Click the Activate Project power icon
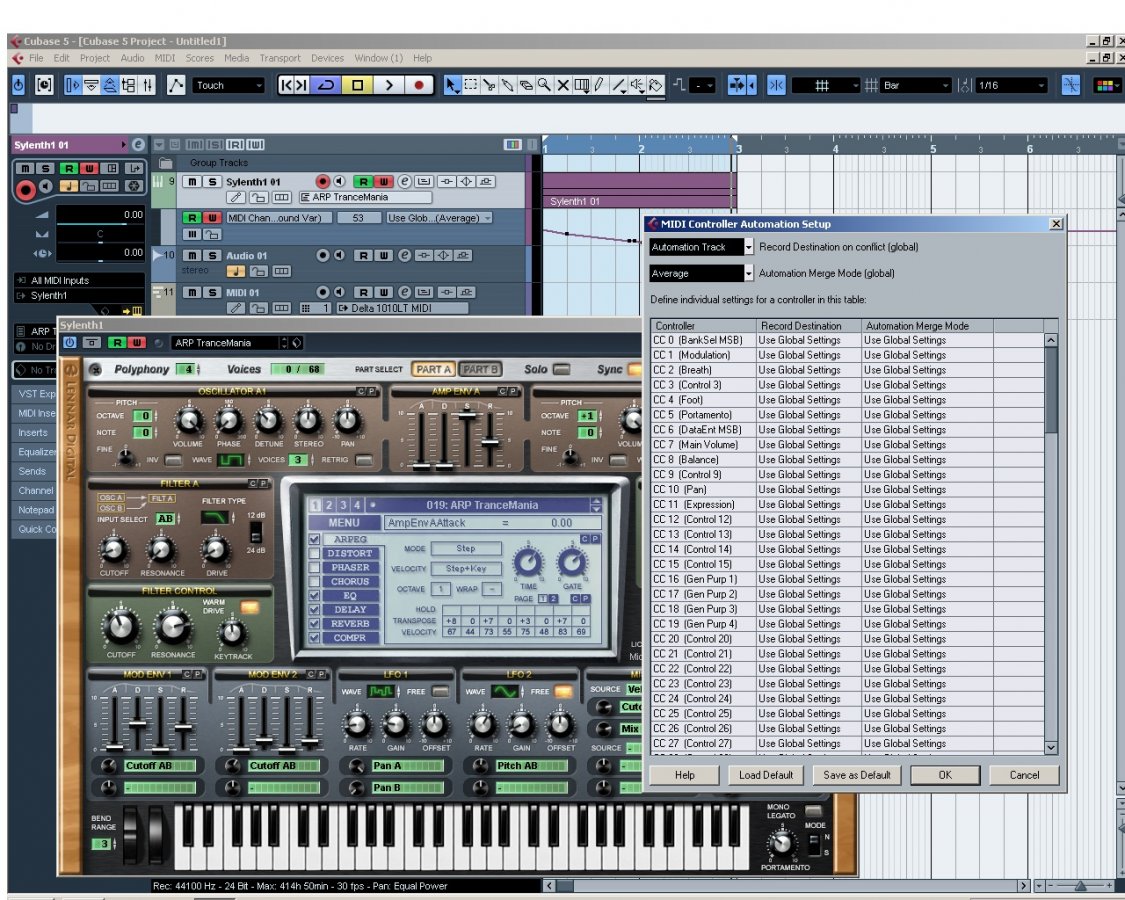1125x900 pixels. [x=19, y=85]
